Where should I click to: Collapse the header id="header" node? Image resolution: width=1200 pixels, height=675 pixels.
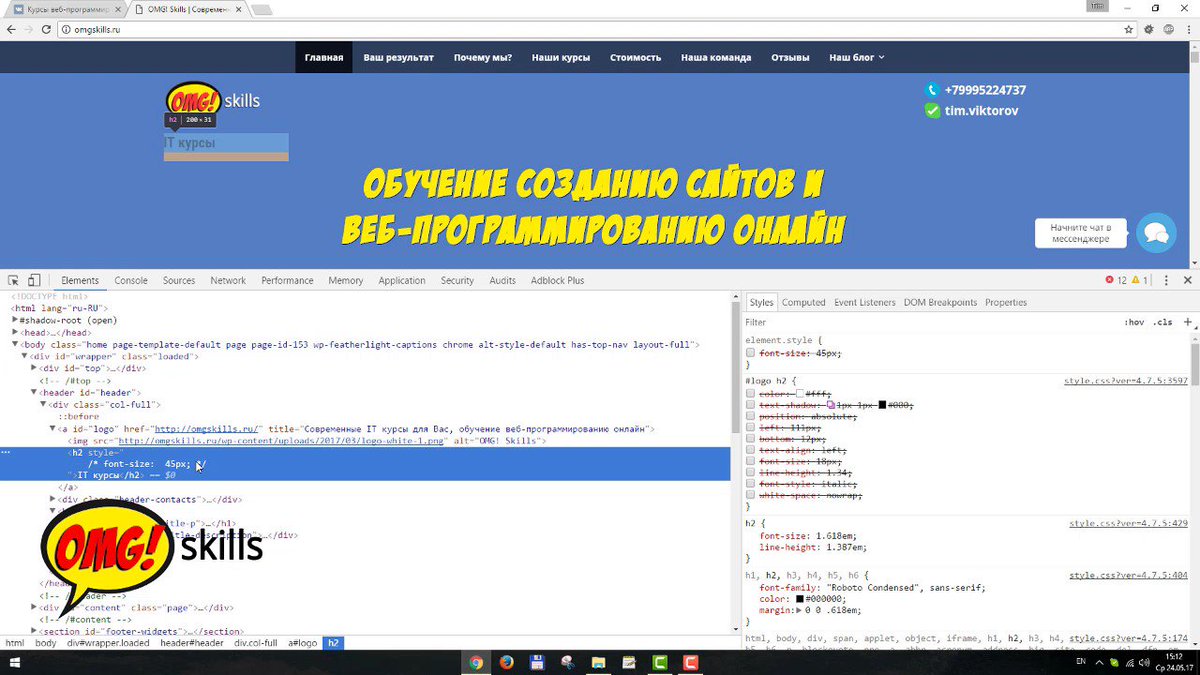34,393
